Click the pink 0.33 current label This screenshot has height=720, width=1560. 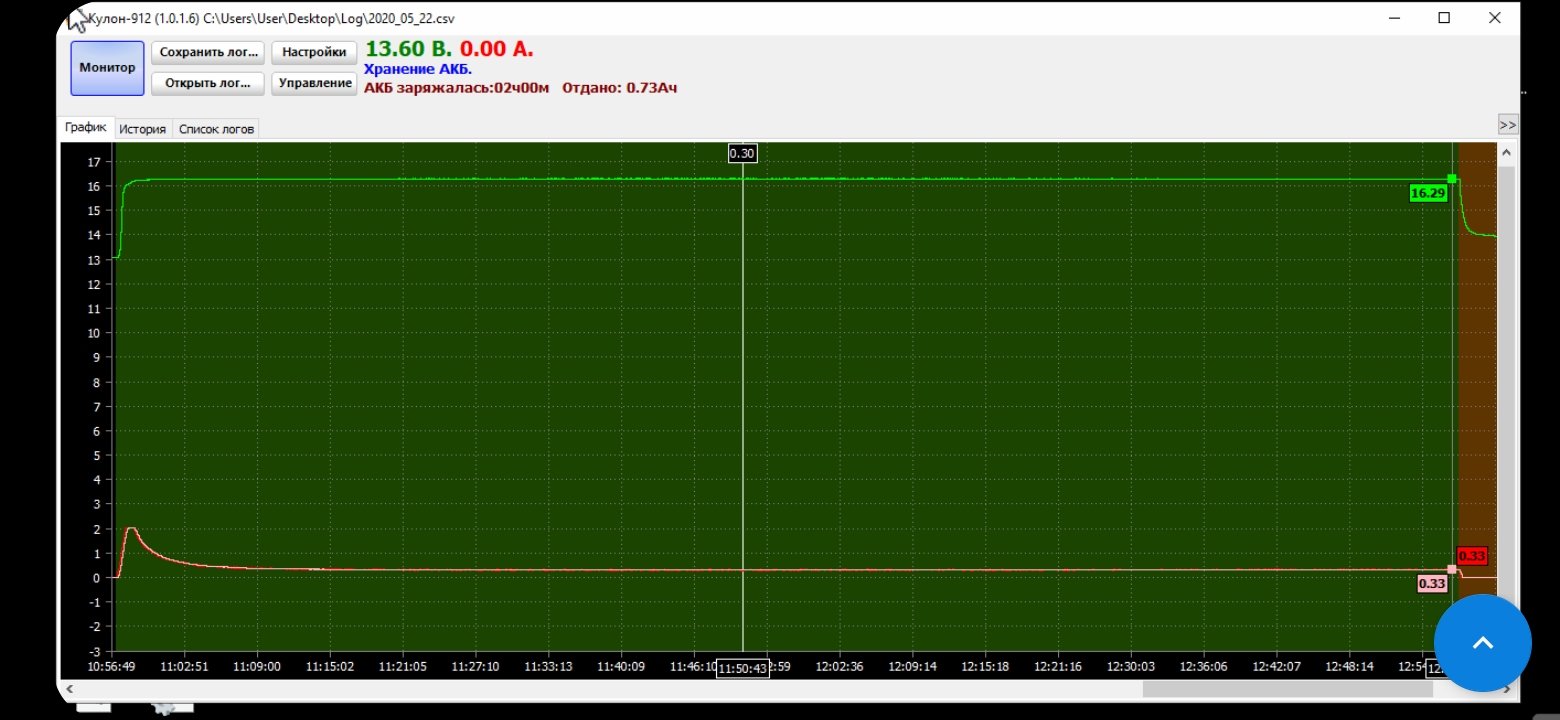click(1433, 583)
